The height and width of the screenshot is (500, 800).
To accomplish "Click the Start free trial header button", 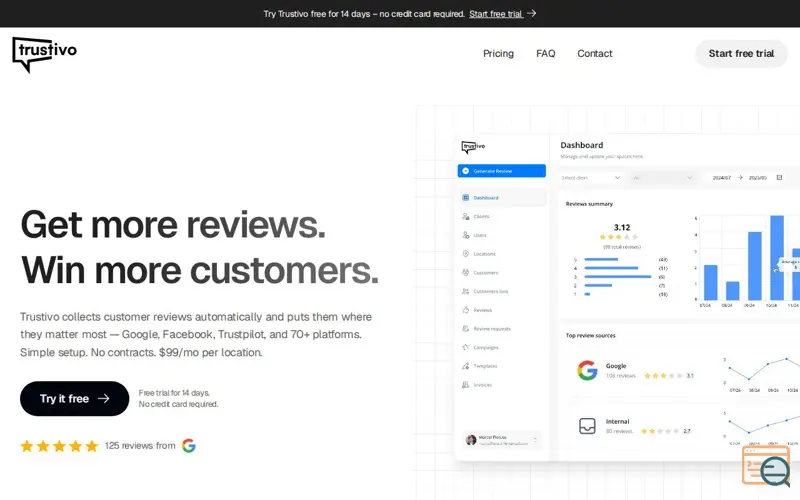I will (741, 54).
